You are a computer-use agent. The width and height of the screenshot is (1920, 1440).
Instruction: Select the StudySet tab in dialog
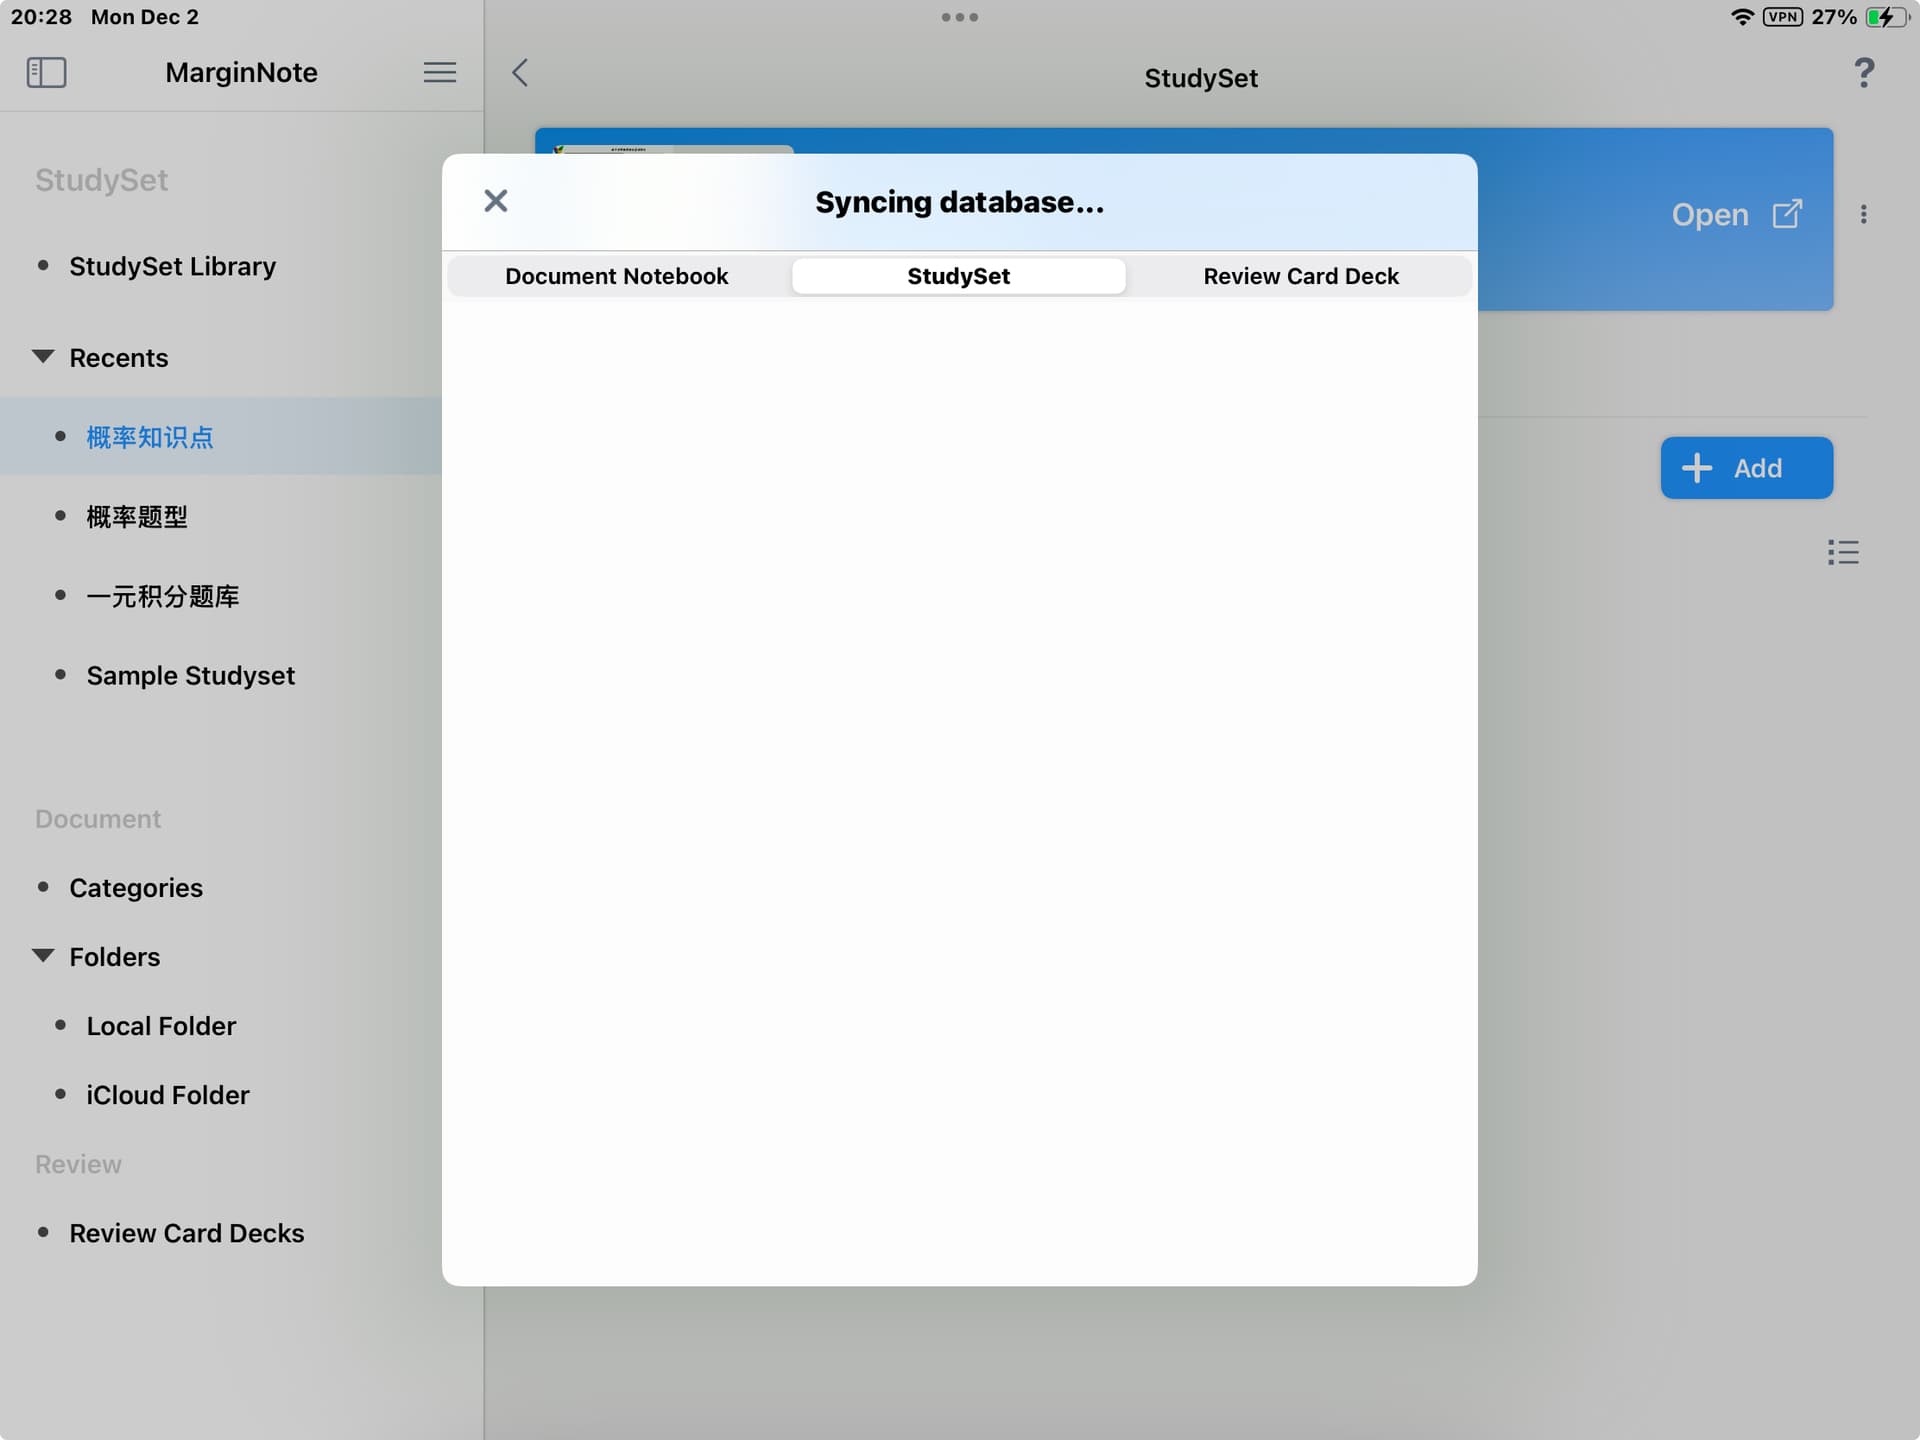pyautogui.click(x=958, y=276)
